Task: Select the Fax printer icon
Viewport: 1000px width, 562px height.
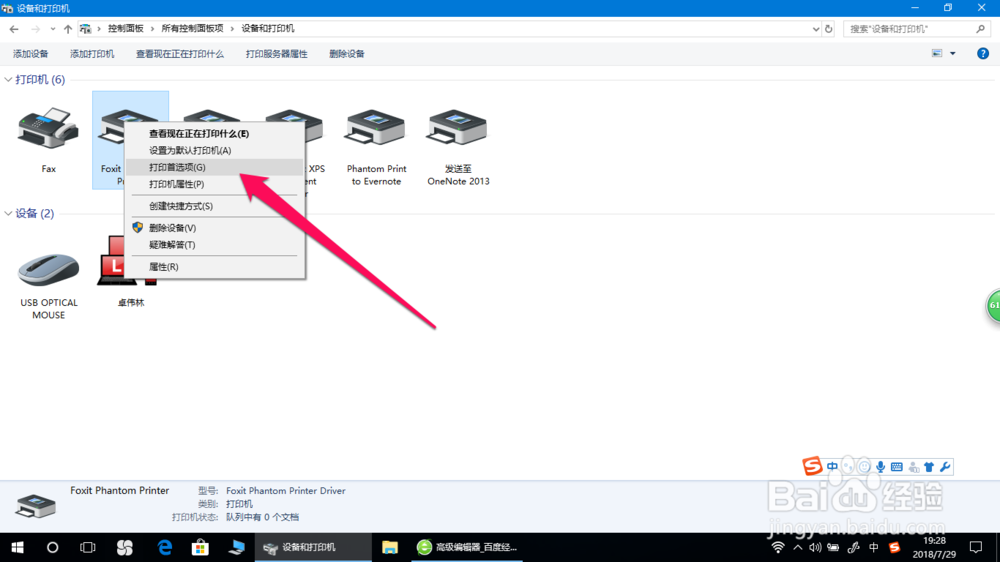Action: click(48, 129)
